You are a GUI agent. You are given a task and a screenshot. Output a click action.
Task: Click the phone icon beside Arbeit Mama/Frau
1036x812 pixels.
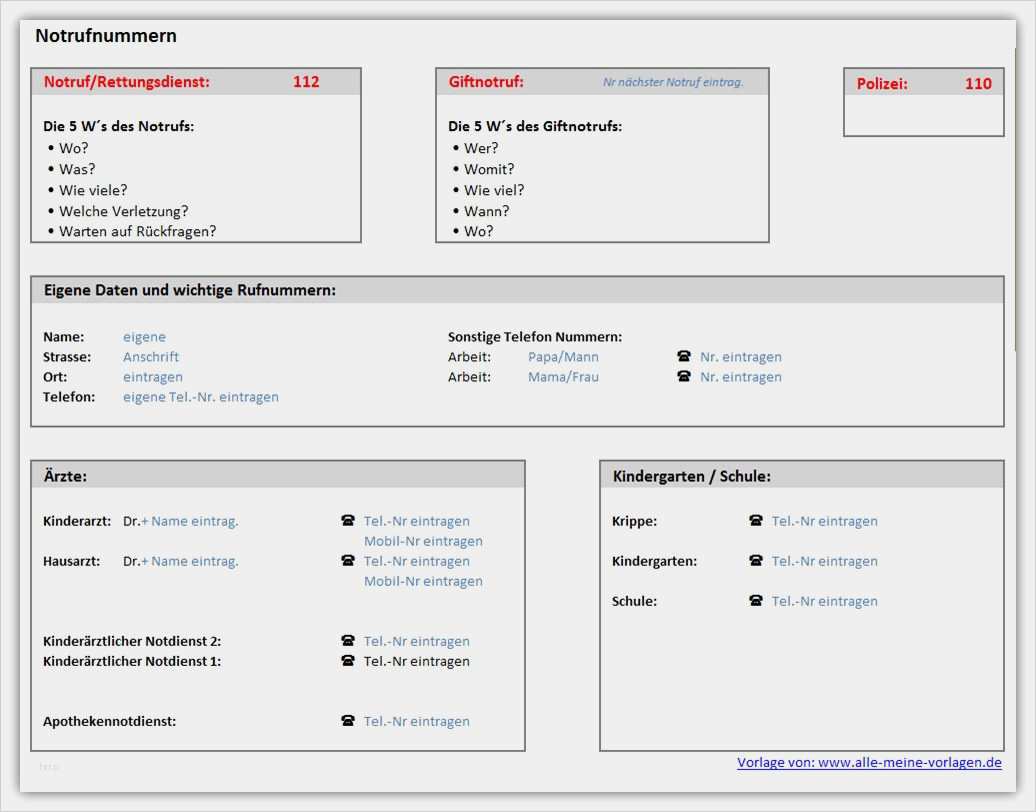[684, 377]
